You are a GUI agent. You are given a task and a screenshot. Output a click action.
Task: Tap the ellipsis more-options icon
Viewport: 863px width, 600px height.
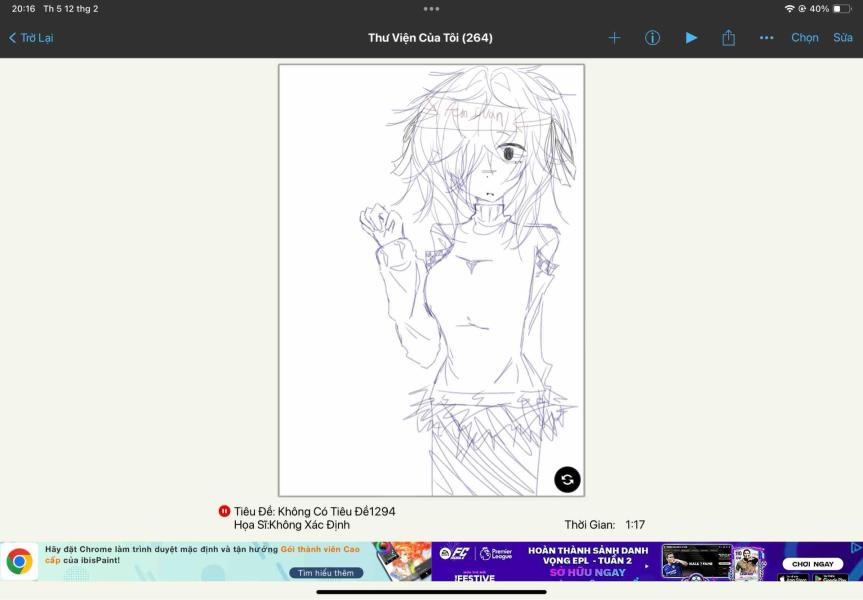[767, 37]
